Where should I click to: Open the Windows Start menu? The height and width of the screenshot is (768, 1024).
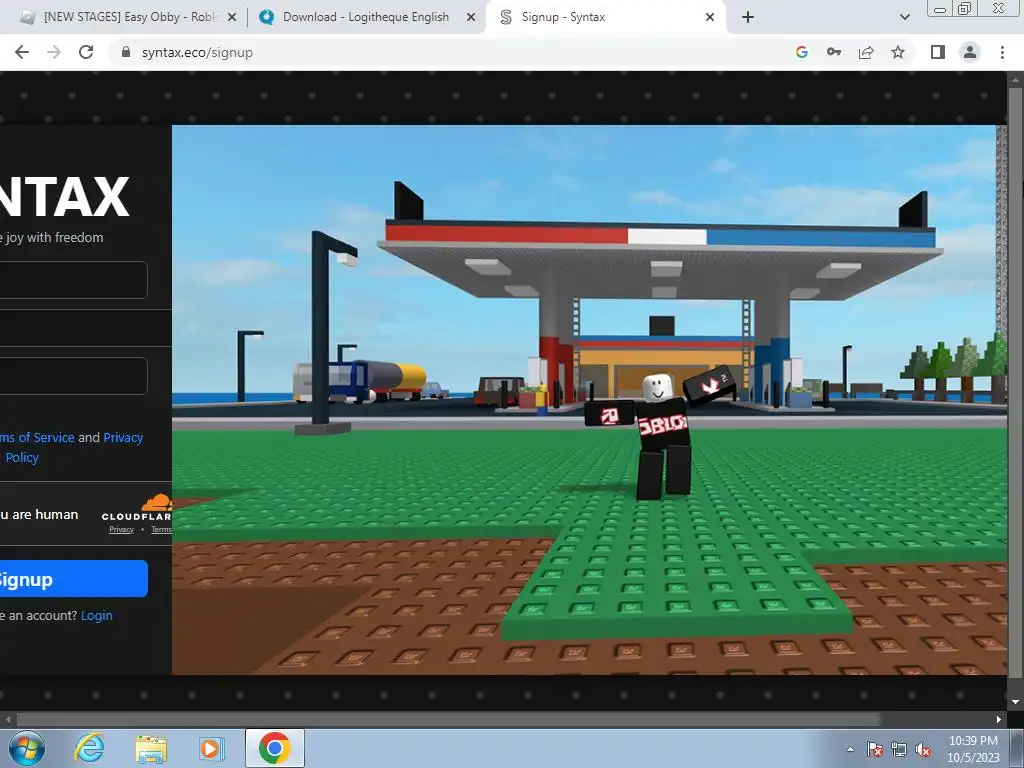(x=26, y=748)
